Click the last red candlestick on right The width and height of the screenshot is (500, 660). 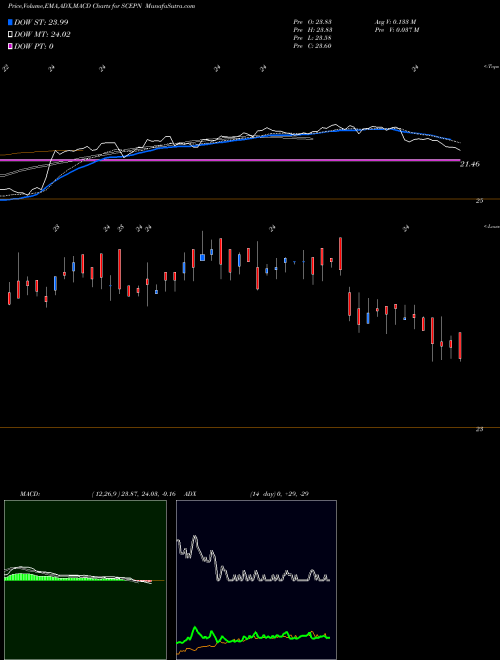(460, 346)
